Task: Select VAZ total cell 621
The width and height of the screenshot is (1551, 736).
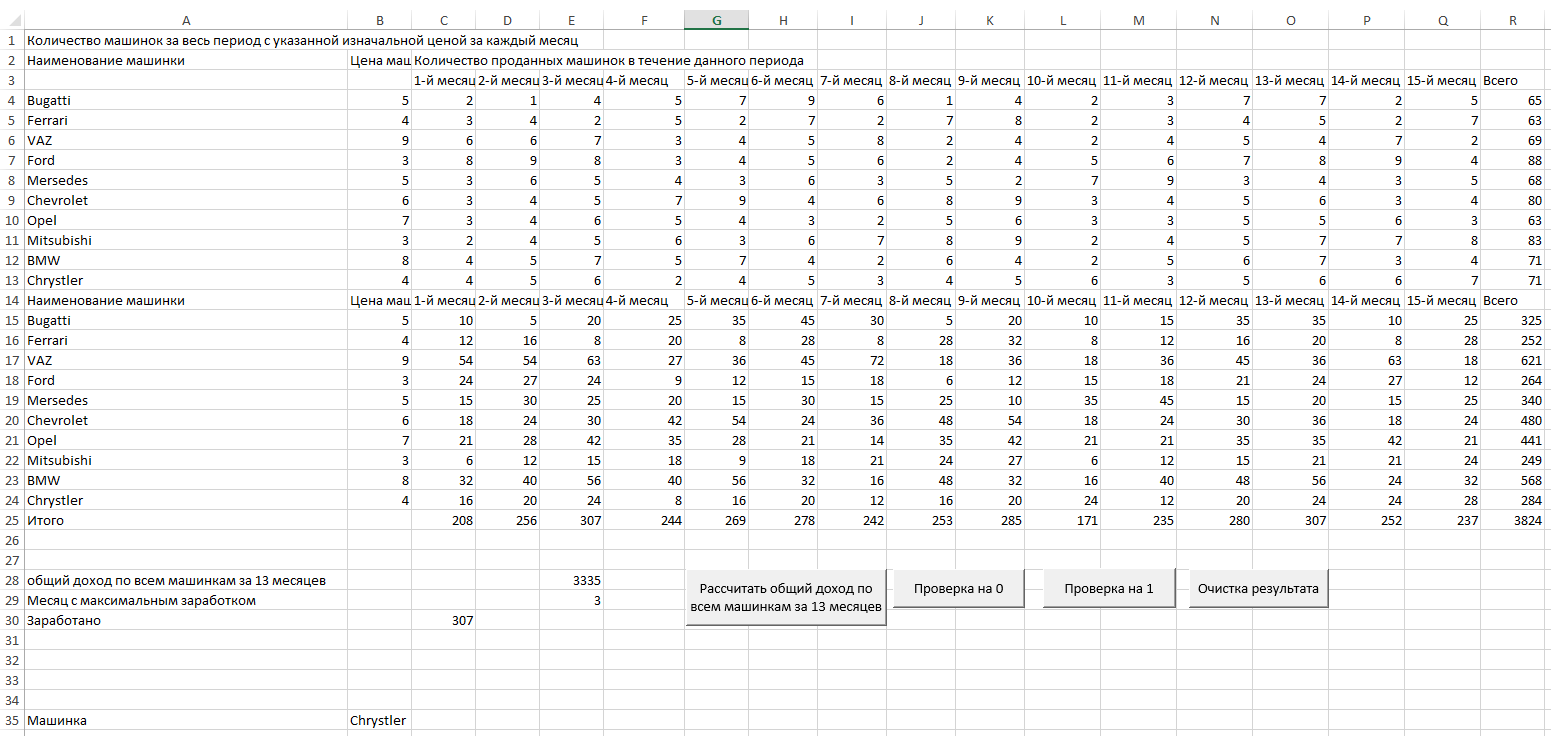Action: pyautogui.click(x=1515, y=360)
